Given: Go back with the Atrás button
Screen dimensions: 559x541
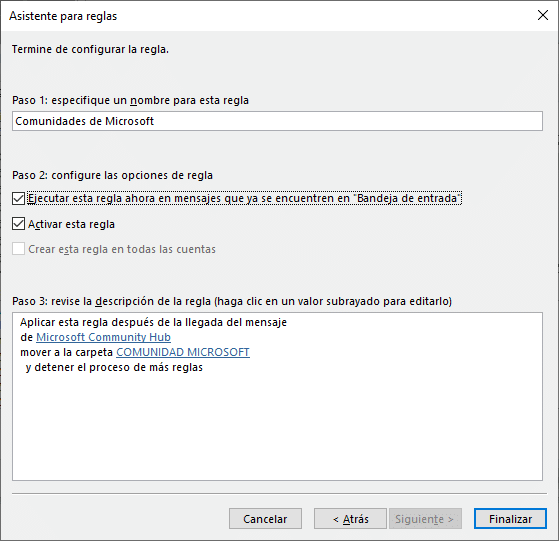Looking at the screenshot, I should click(350, 519).
